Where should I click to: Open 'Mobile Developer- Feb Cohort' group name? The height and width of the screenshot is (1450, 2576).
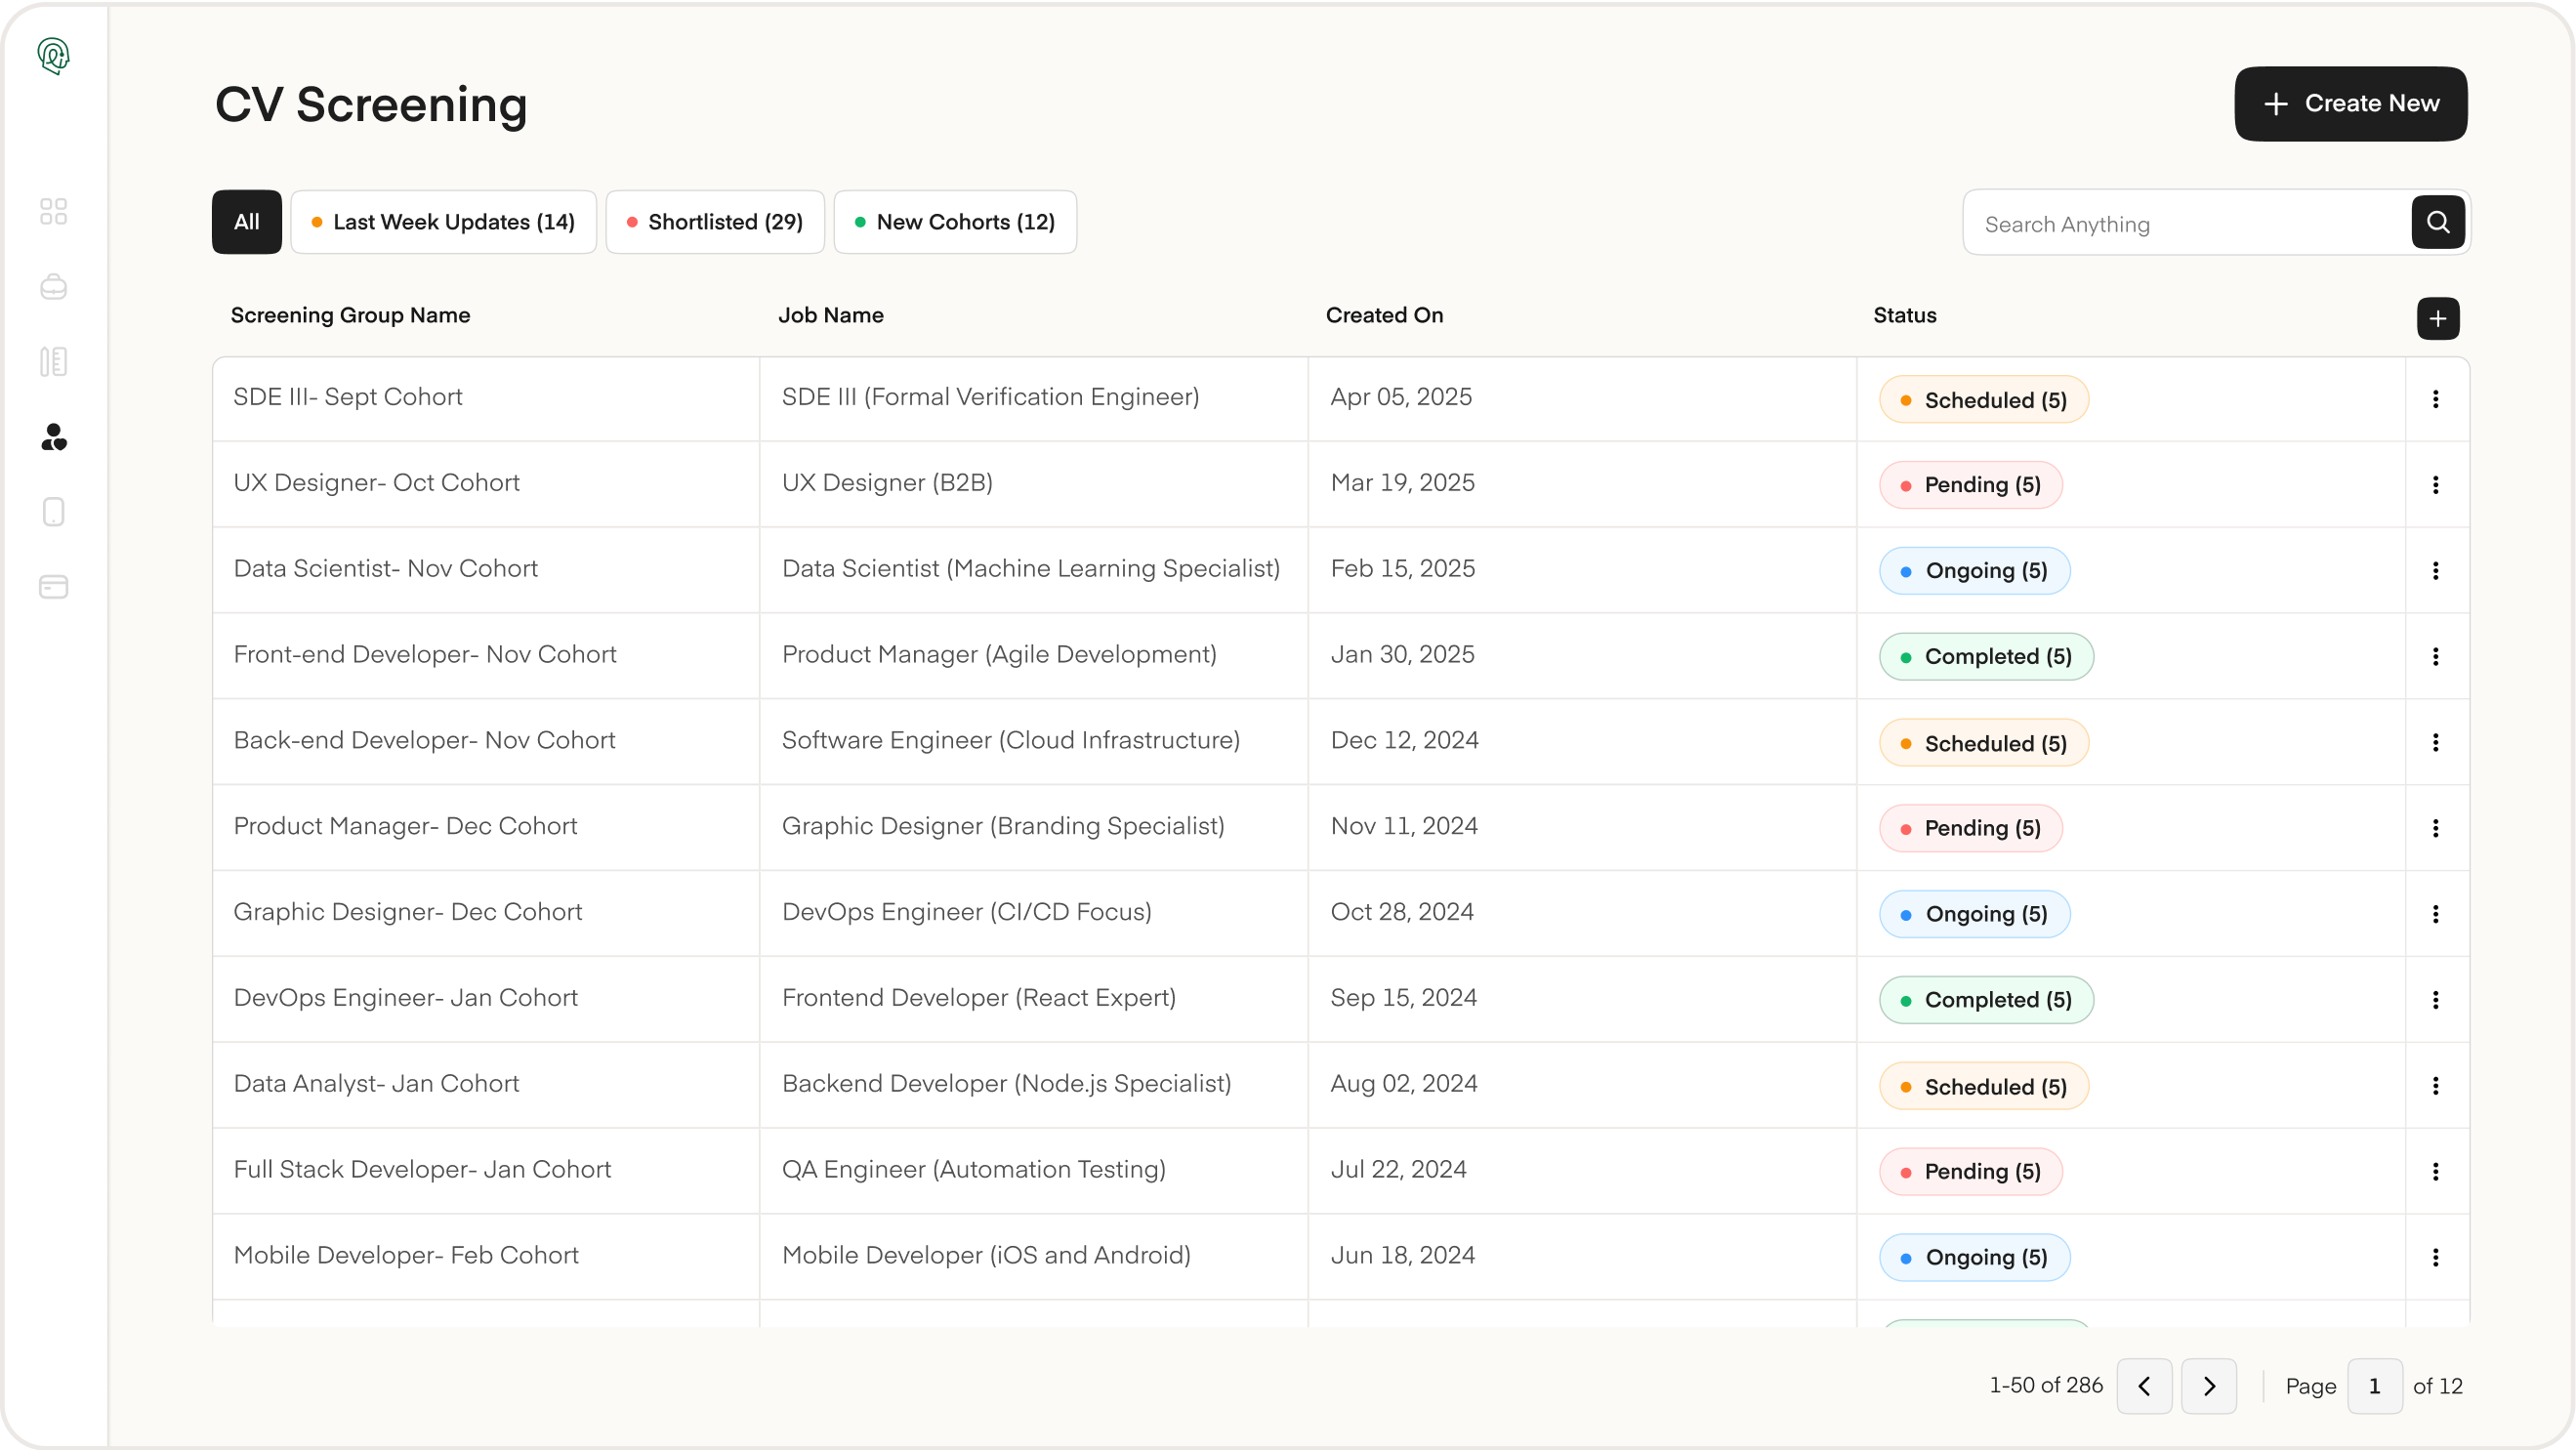406,1256
